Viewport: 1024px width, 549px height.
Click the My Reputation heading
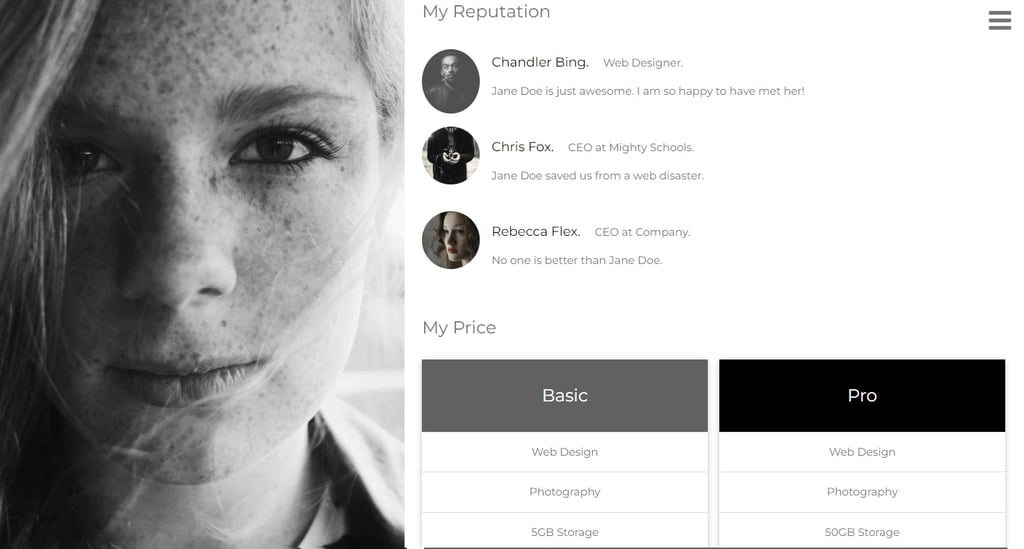pyautogui.click(x=487, y=12)
